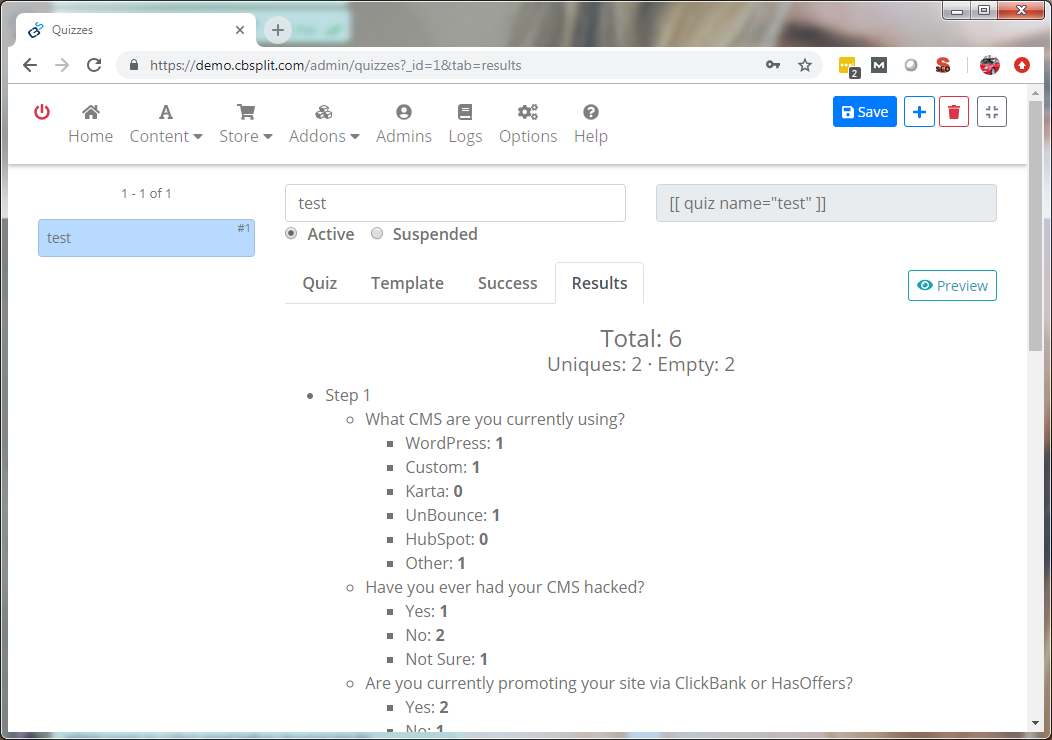1052x740 pixels.
Task: Click the red power logout icon
Action: tap(42, 112)
